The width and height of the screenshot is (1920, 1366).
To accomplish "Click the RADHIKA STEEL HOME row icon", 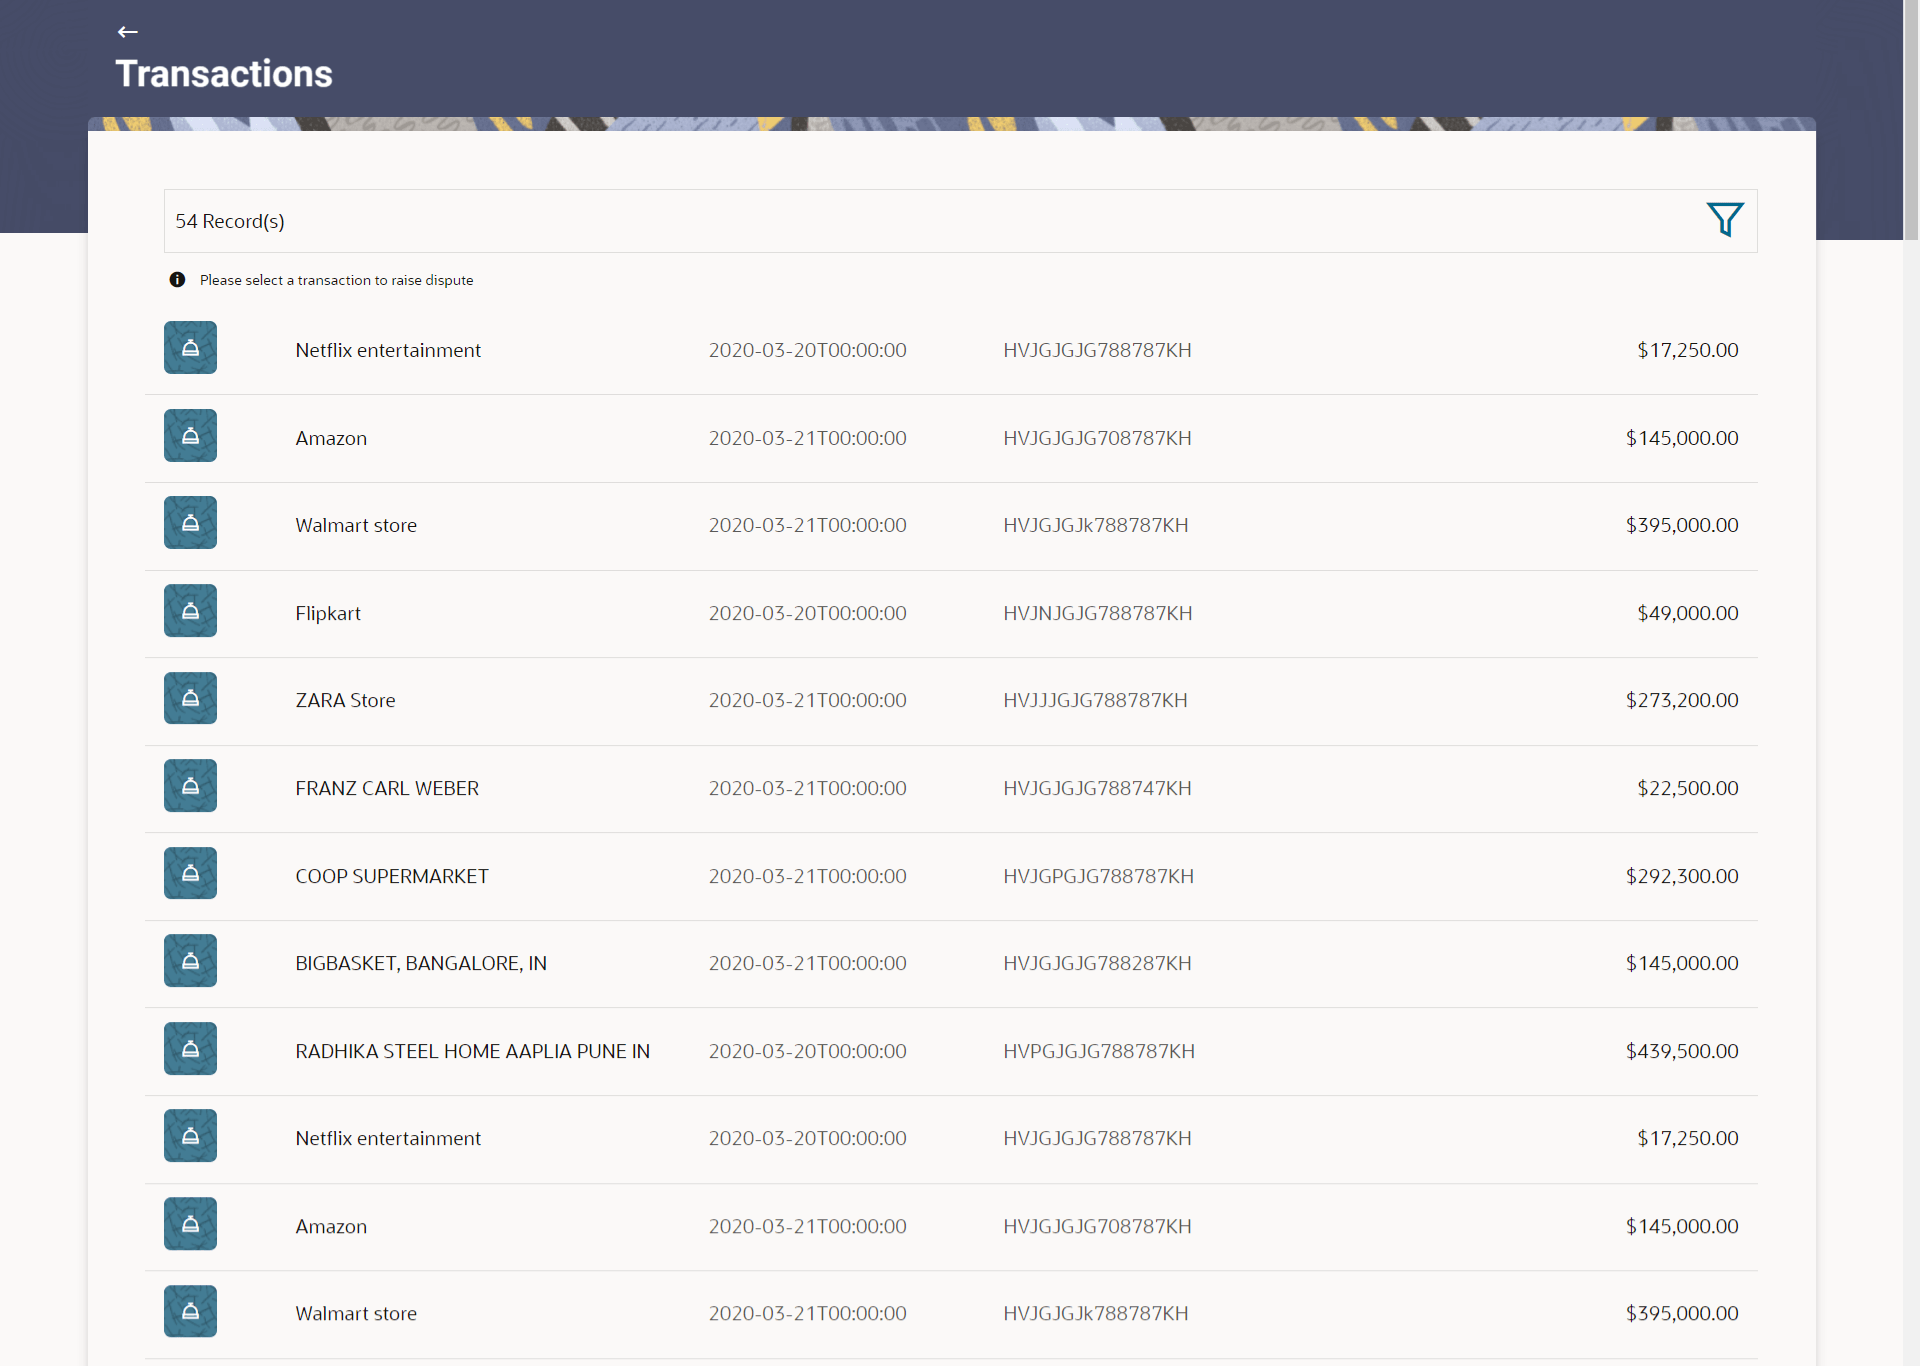I will coord(190,1049).
